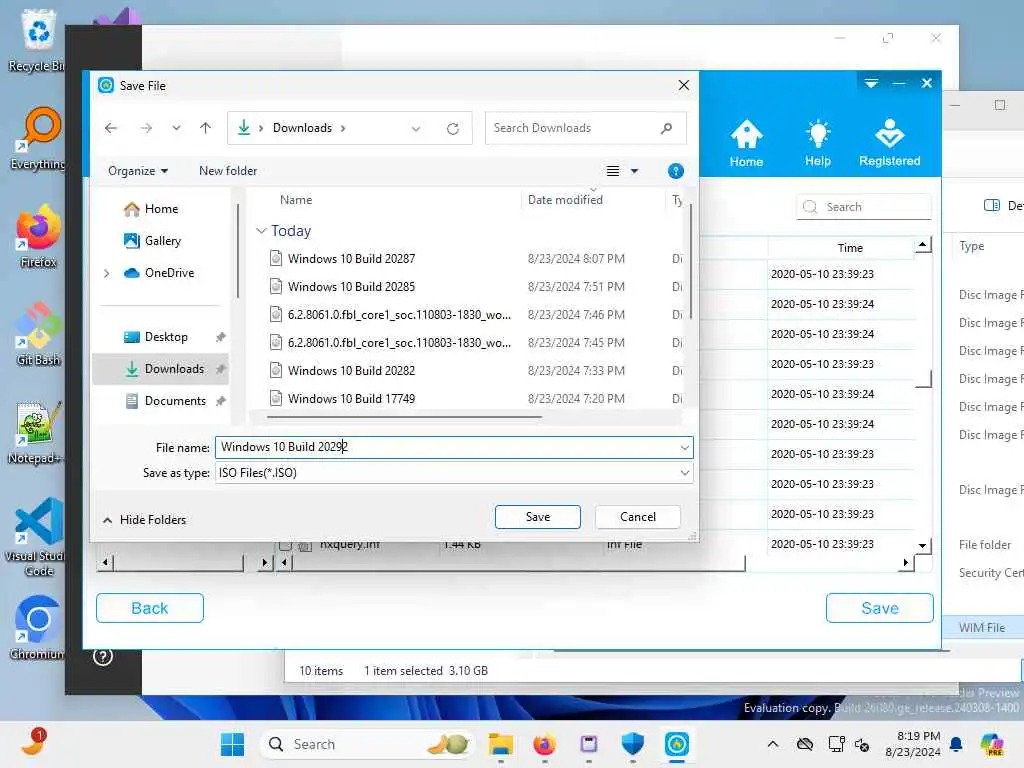Screen dimensions: 1024x768
Task: Click large Save button in app
Action: [880, 608]
